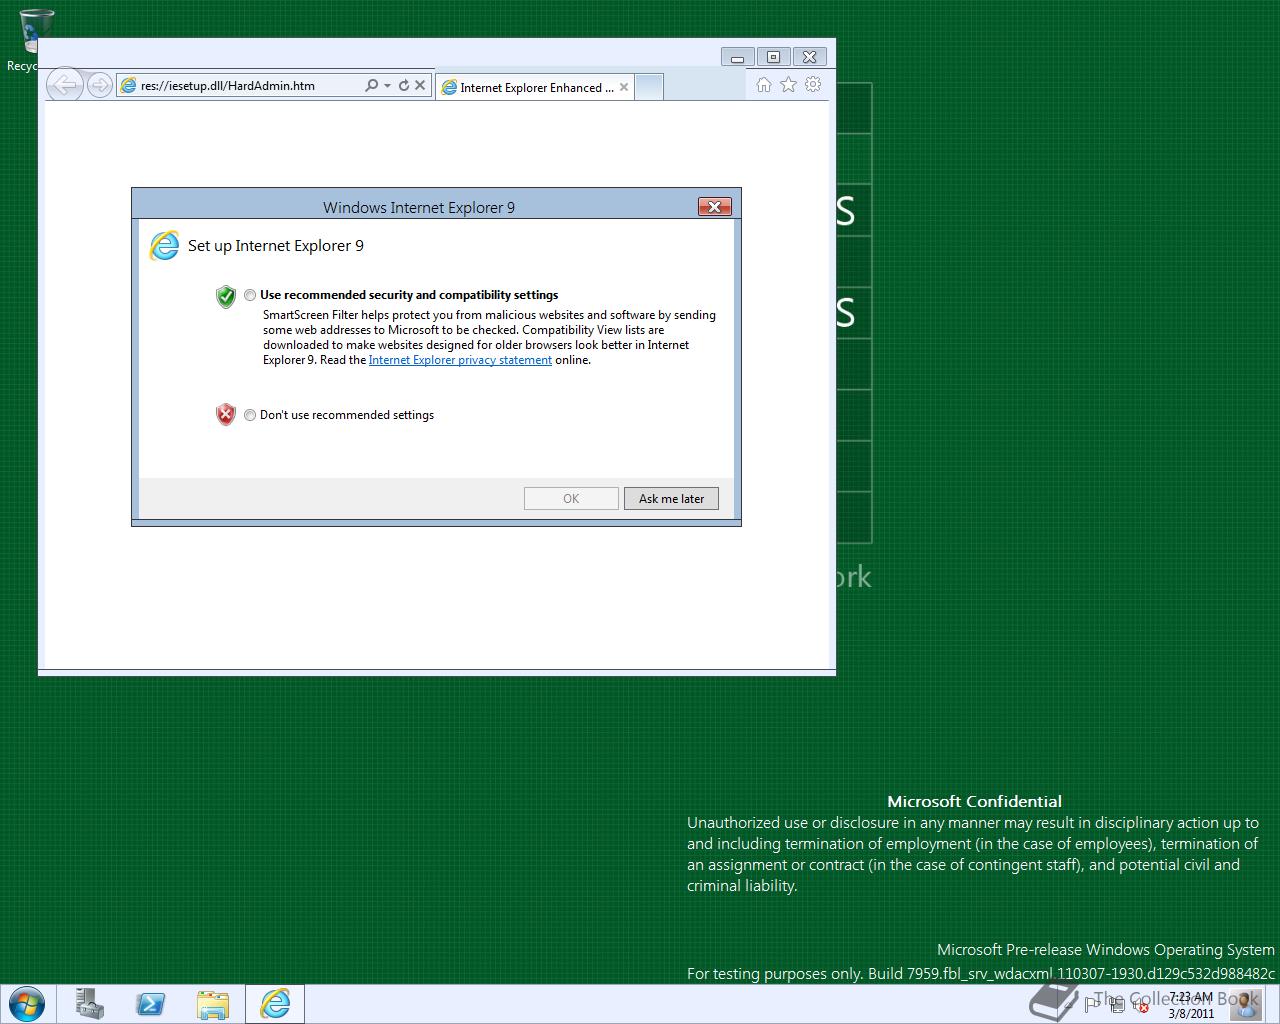
Task: Click the Internet Explorer taskbar button
Action: pyautogui.click(x=275, y=1004)
